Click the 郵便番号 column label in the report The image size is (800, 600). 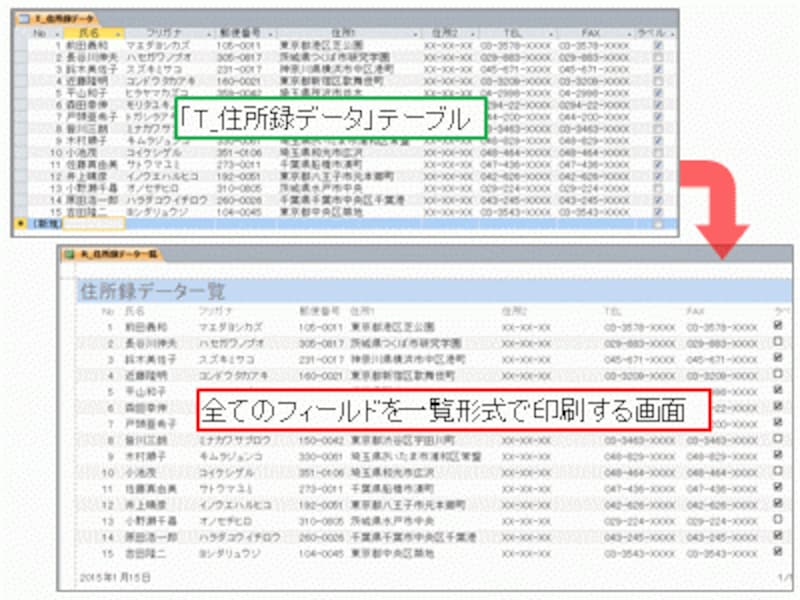[x=319, y=311]
